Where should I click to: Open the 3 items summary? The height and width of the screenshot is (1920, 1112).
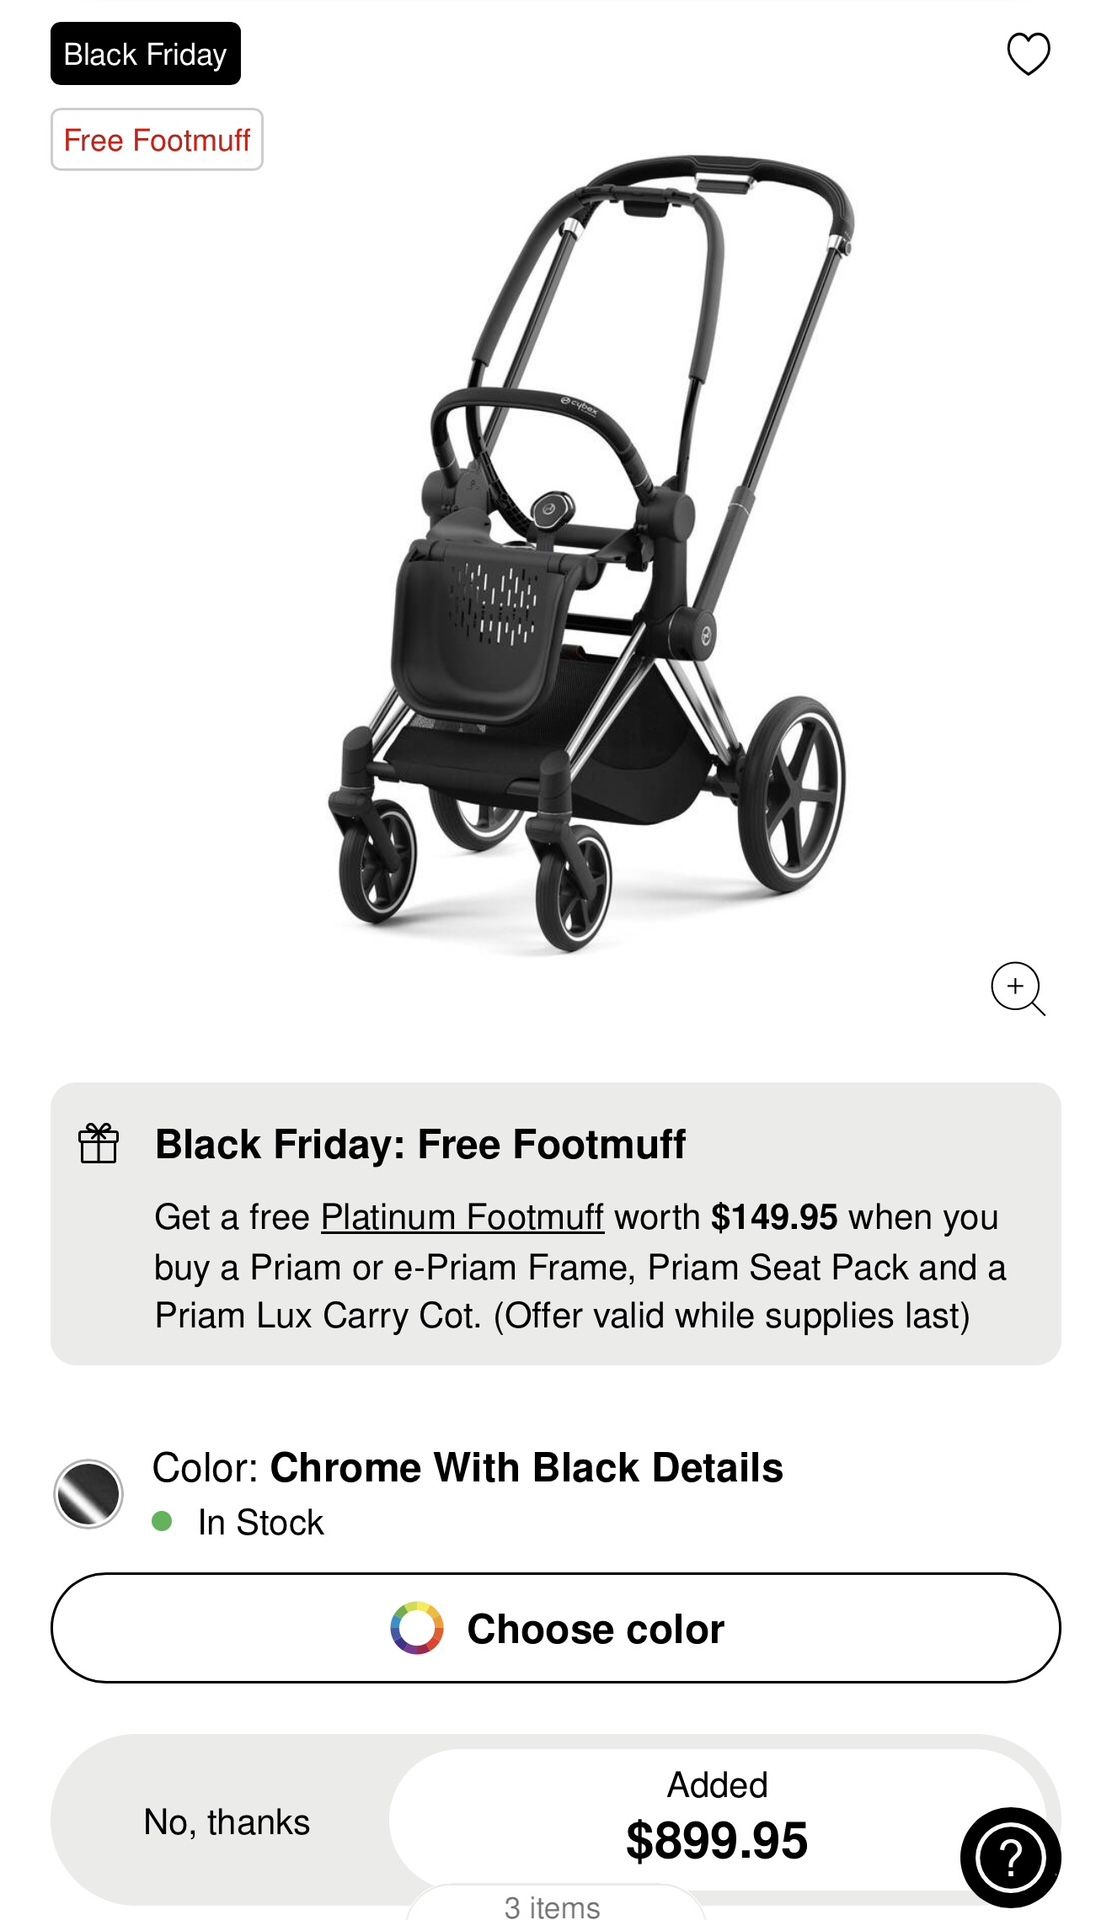pos(556,1906)
